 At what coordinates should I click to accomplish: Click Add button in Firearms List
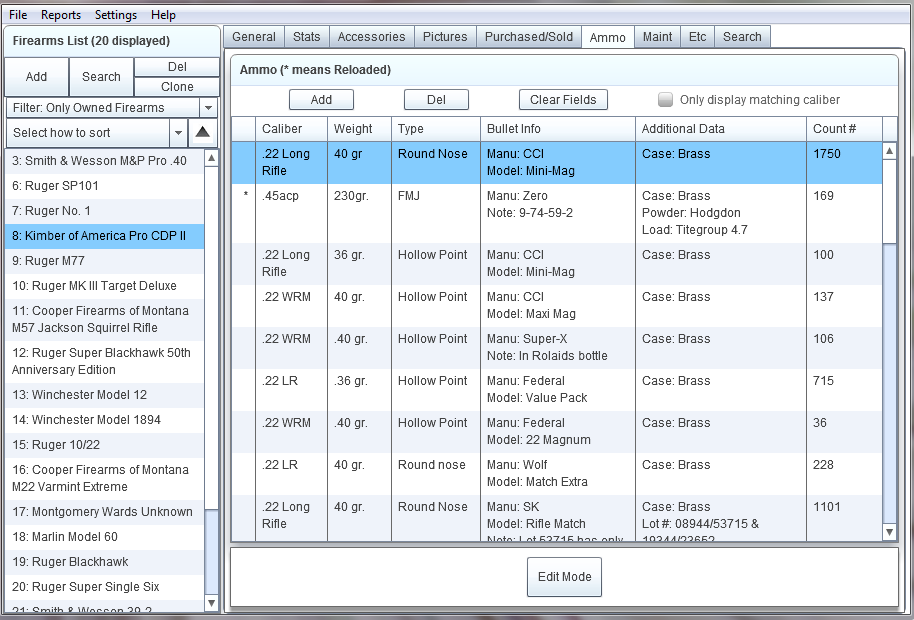36,77
